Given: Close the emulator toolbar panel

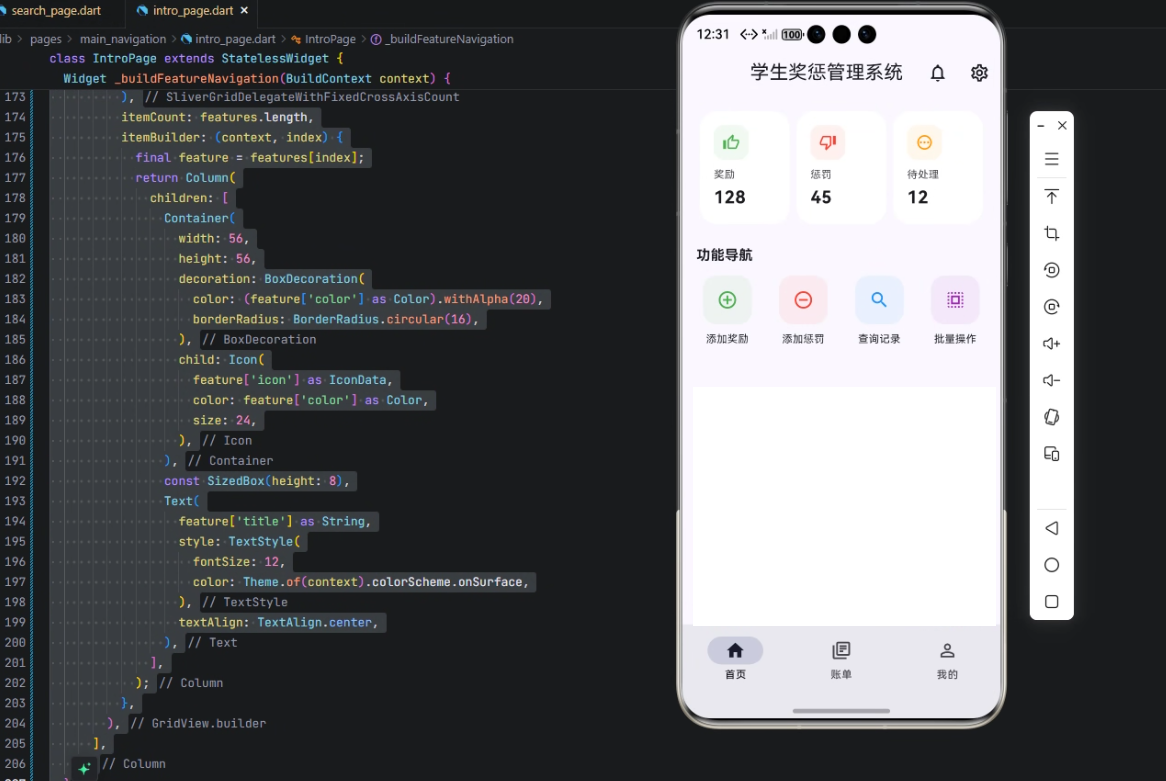Looking at the screenshot, I should tap(1062, 126).
